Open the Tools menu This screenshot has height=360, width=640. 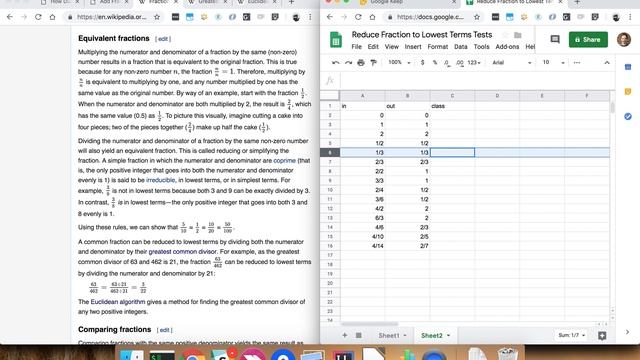click(x=481, y=47)
